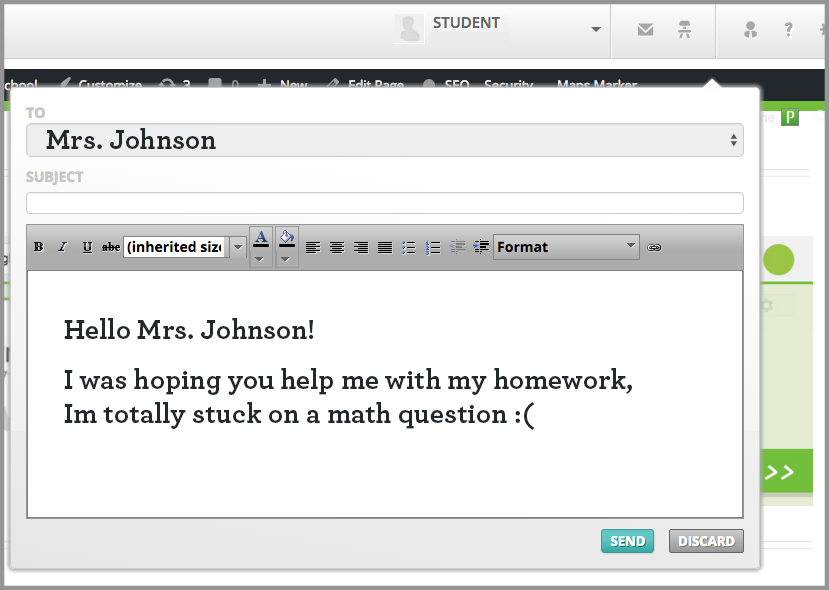Open the mail envelope icon in header
829x590 pixels.
646,30
